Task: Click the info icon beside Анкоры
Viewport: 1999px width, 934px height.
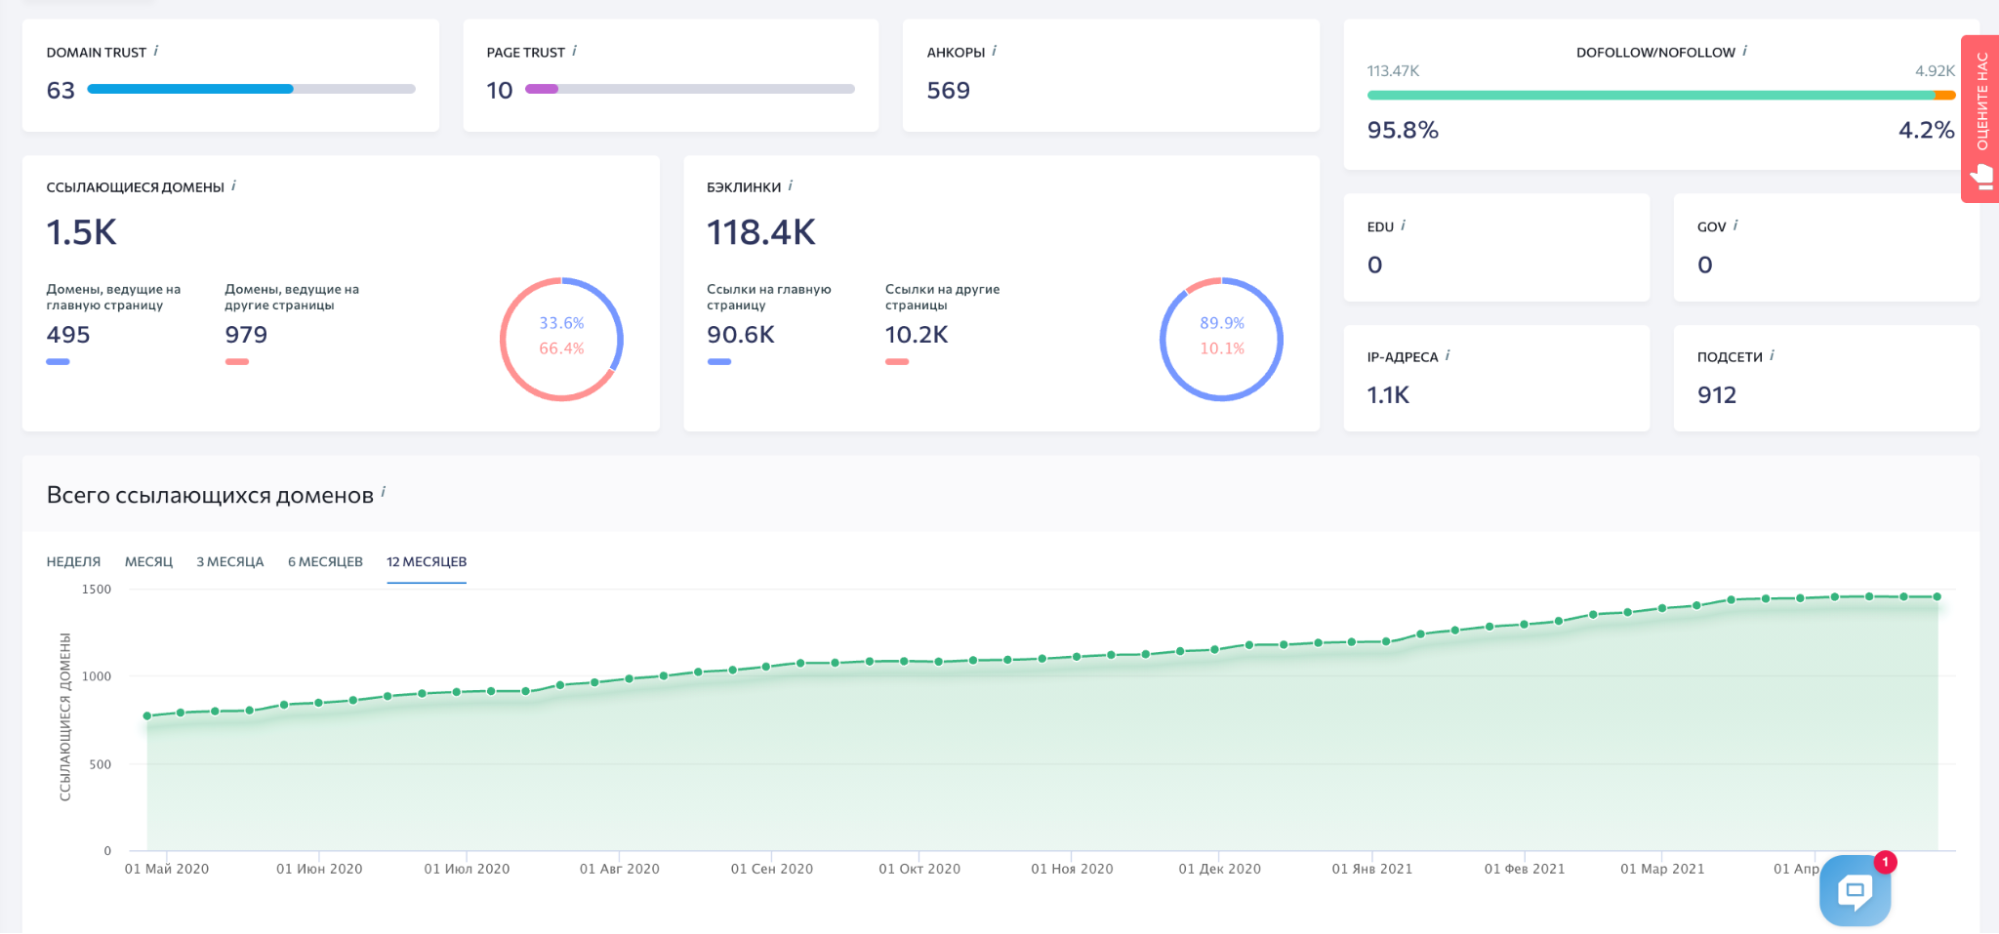Action: pyautogui.click(x=994, y=51)
